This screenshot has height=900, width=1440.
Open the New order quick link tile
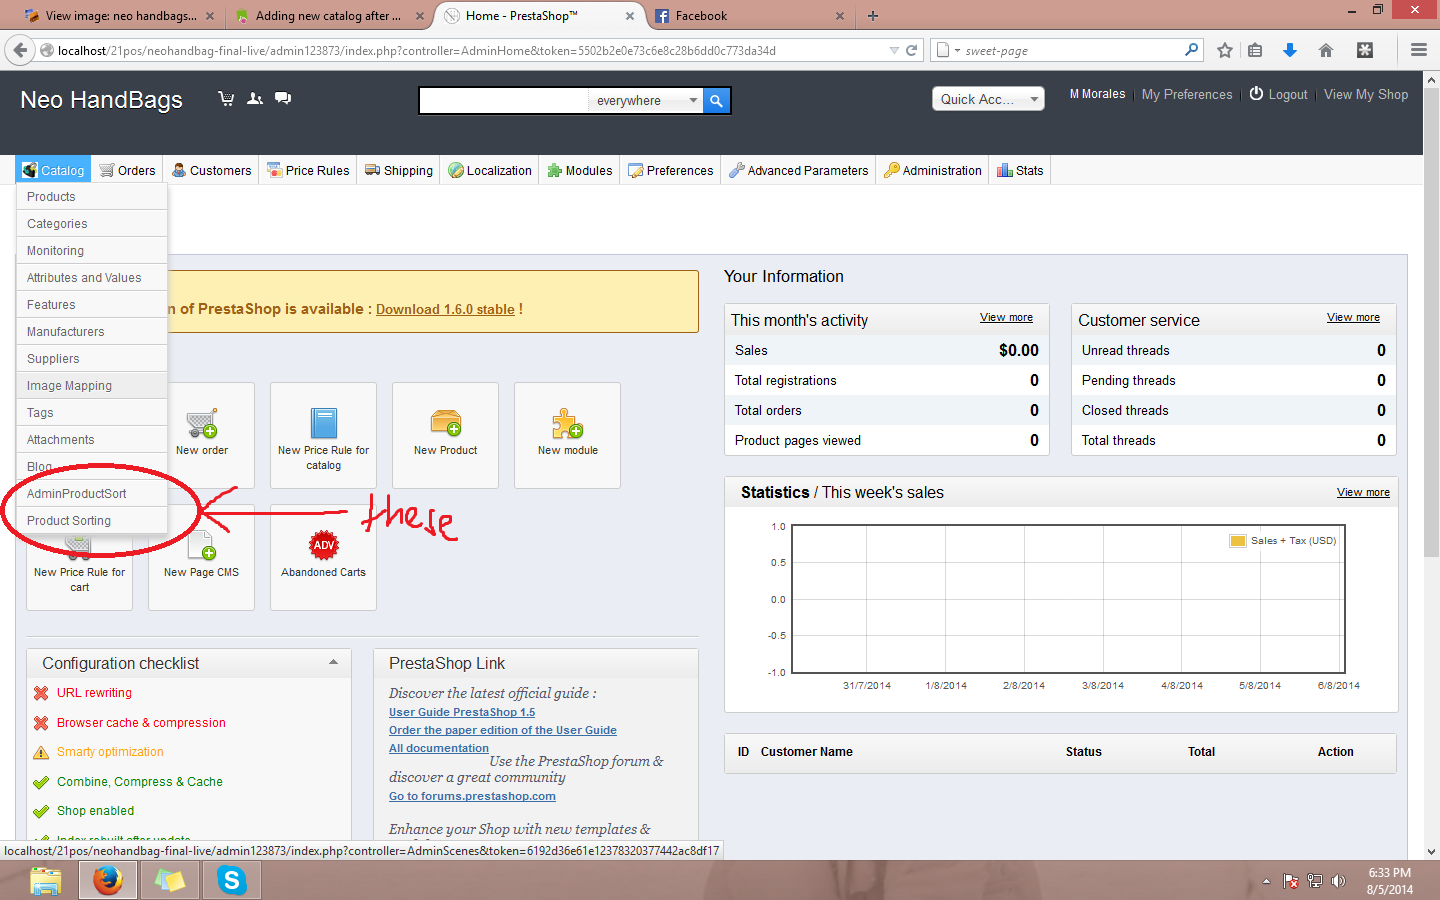[x=202, y=435]
